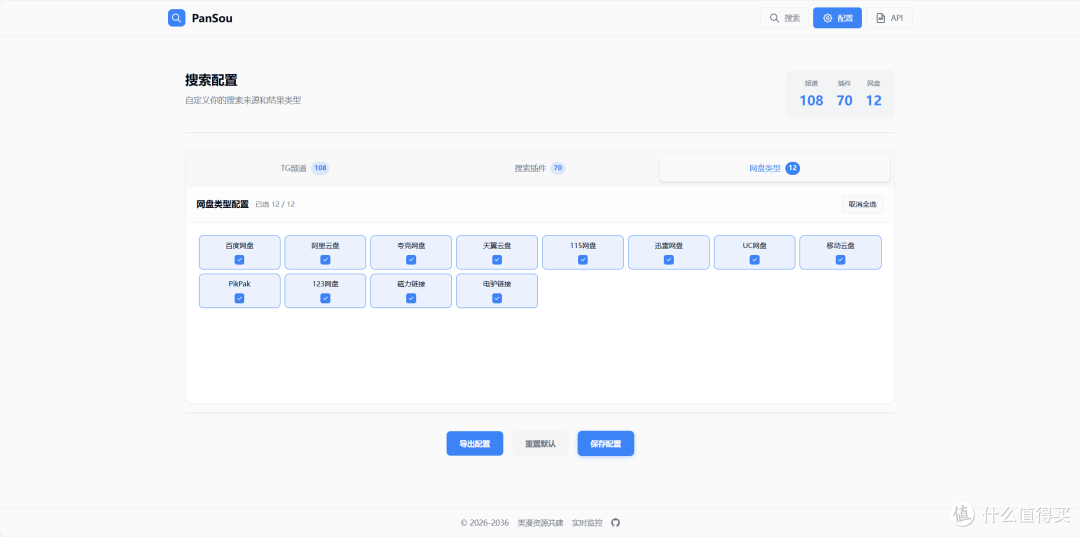Click the 取消全选 button
The image size is (1080, 537).
(x=862, y=204)
